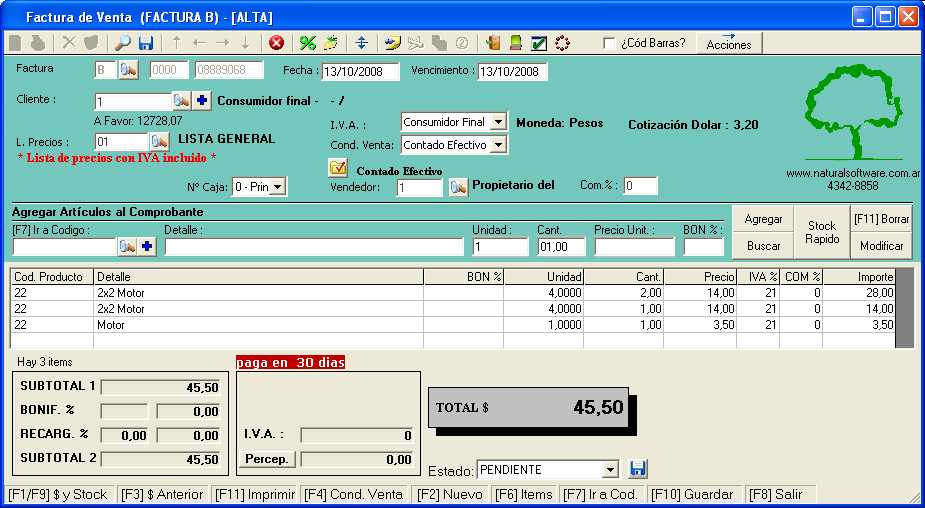Image resolution: width=925 pixels, height=508 pixels.
Task: Click the Cod. Producto column header
Action: (52, 277)
